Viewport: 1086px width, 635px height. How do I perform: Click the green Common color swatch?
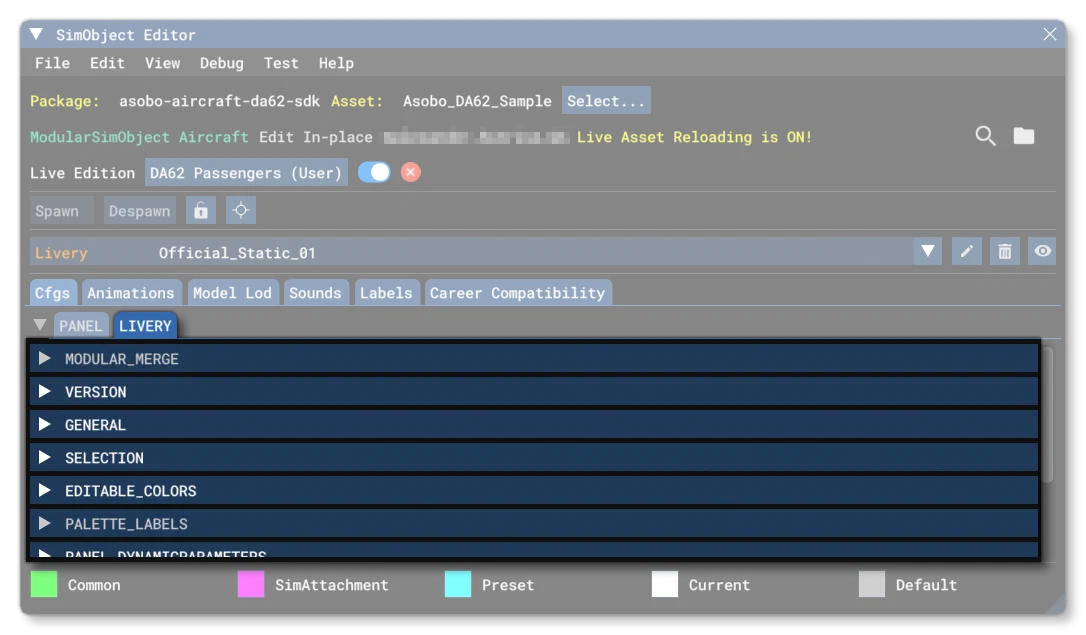coord(44,584)
